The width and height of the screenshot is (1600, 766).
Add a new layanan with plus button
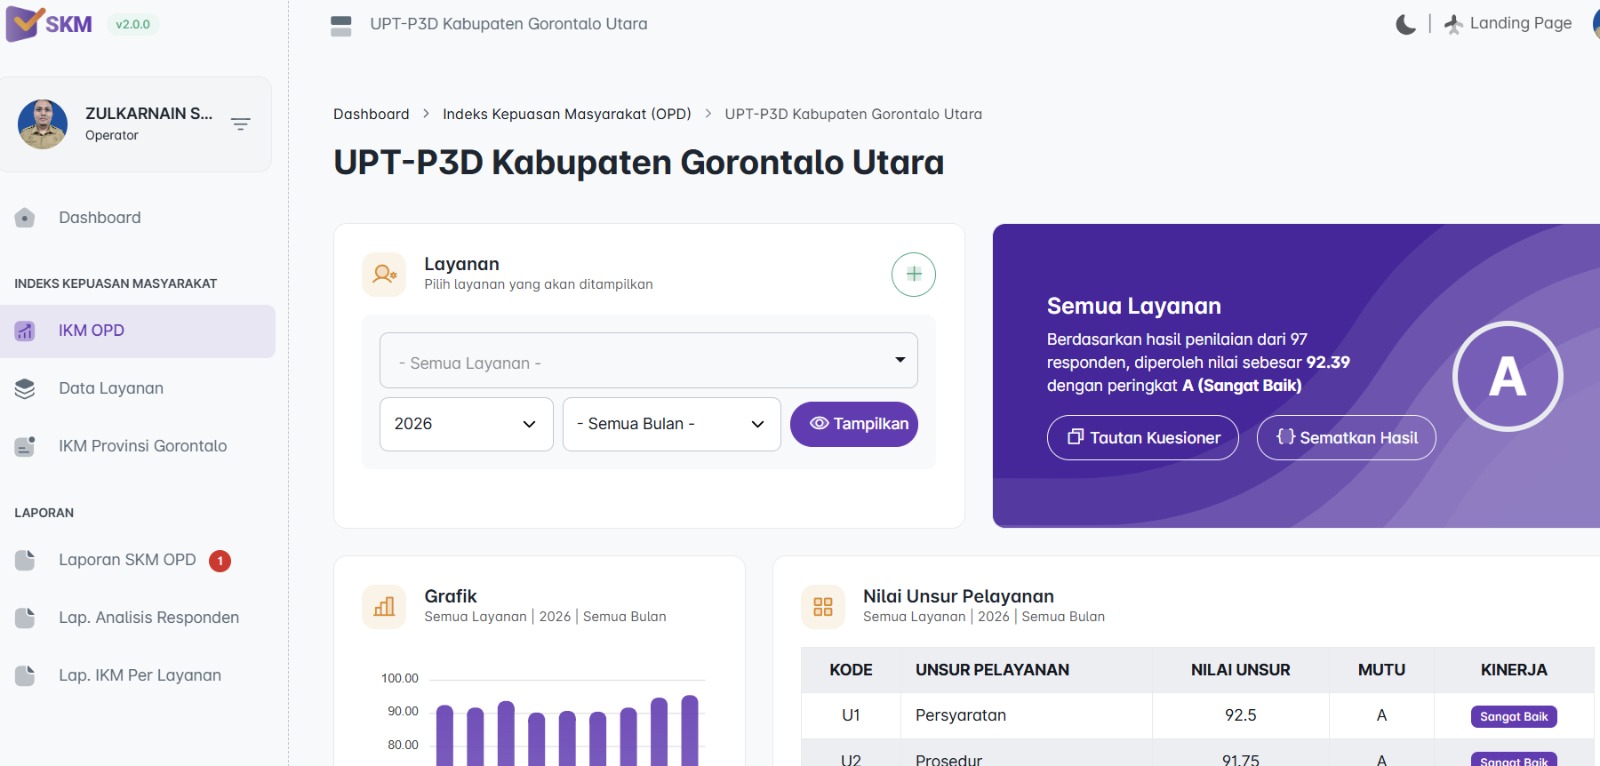click(914, 274)
